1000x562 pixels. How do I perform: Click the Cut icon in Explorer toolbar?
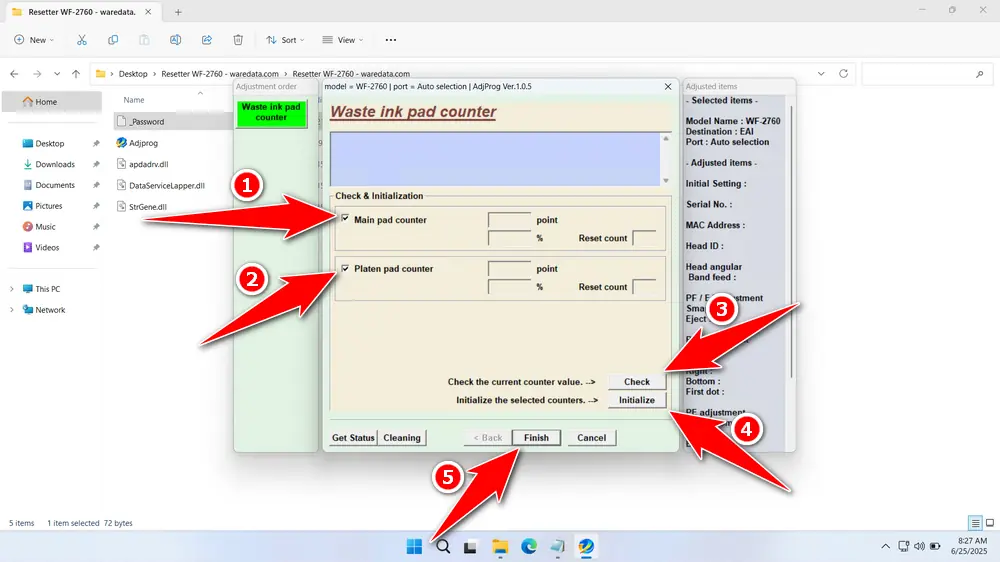pyautogui.click(x=82, y=40)
